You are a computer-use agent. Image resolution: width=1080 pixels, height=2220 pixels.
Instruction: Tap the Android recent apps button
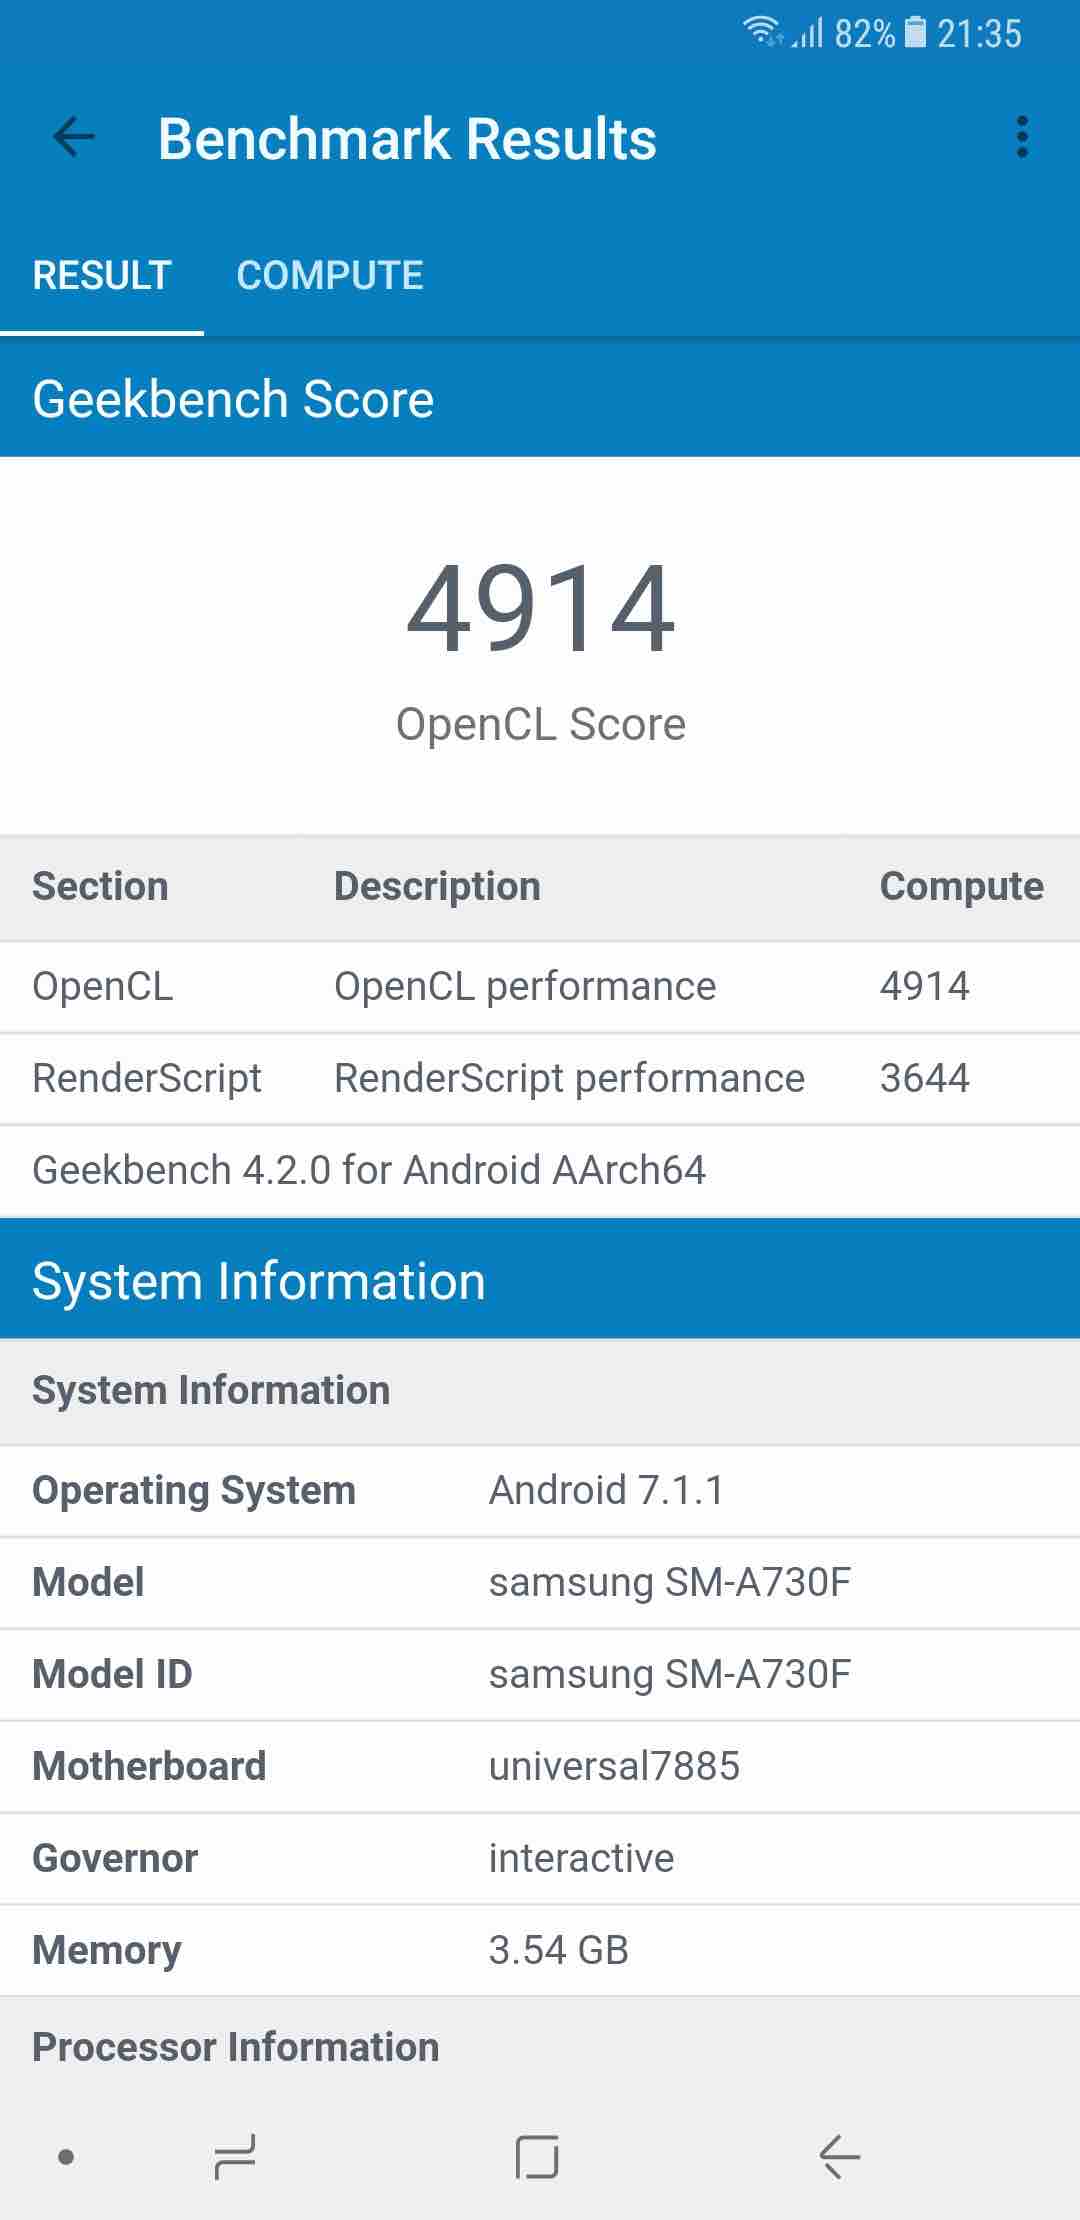(x=235, y=2156)
